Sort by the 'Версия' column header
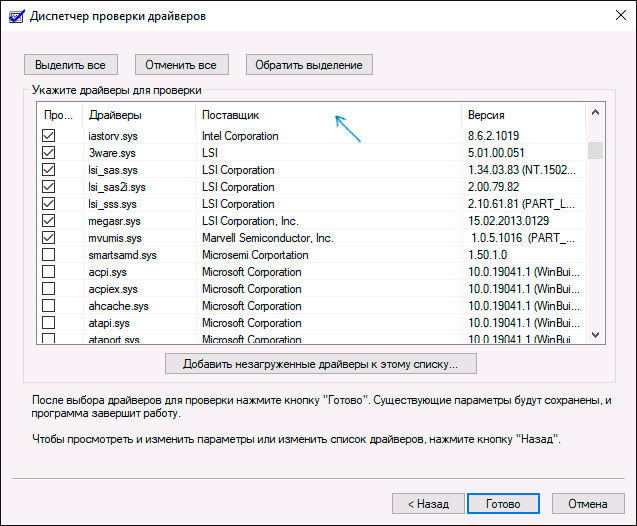This screenshot has width=637, height=526. pos(524,115)
